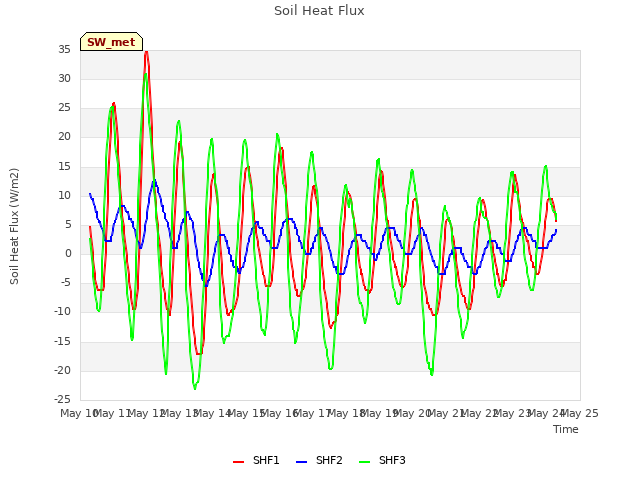
Task: Click the Soil Heat Flux chart title
Action: pos(319,11)
